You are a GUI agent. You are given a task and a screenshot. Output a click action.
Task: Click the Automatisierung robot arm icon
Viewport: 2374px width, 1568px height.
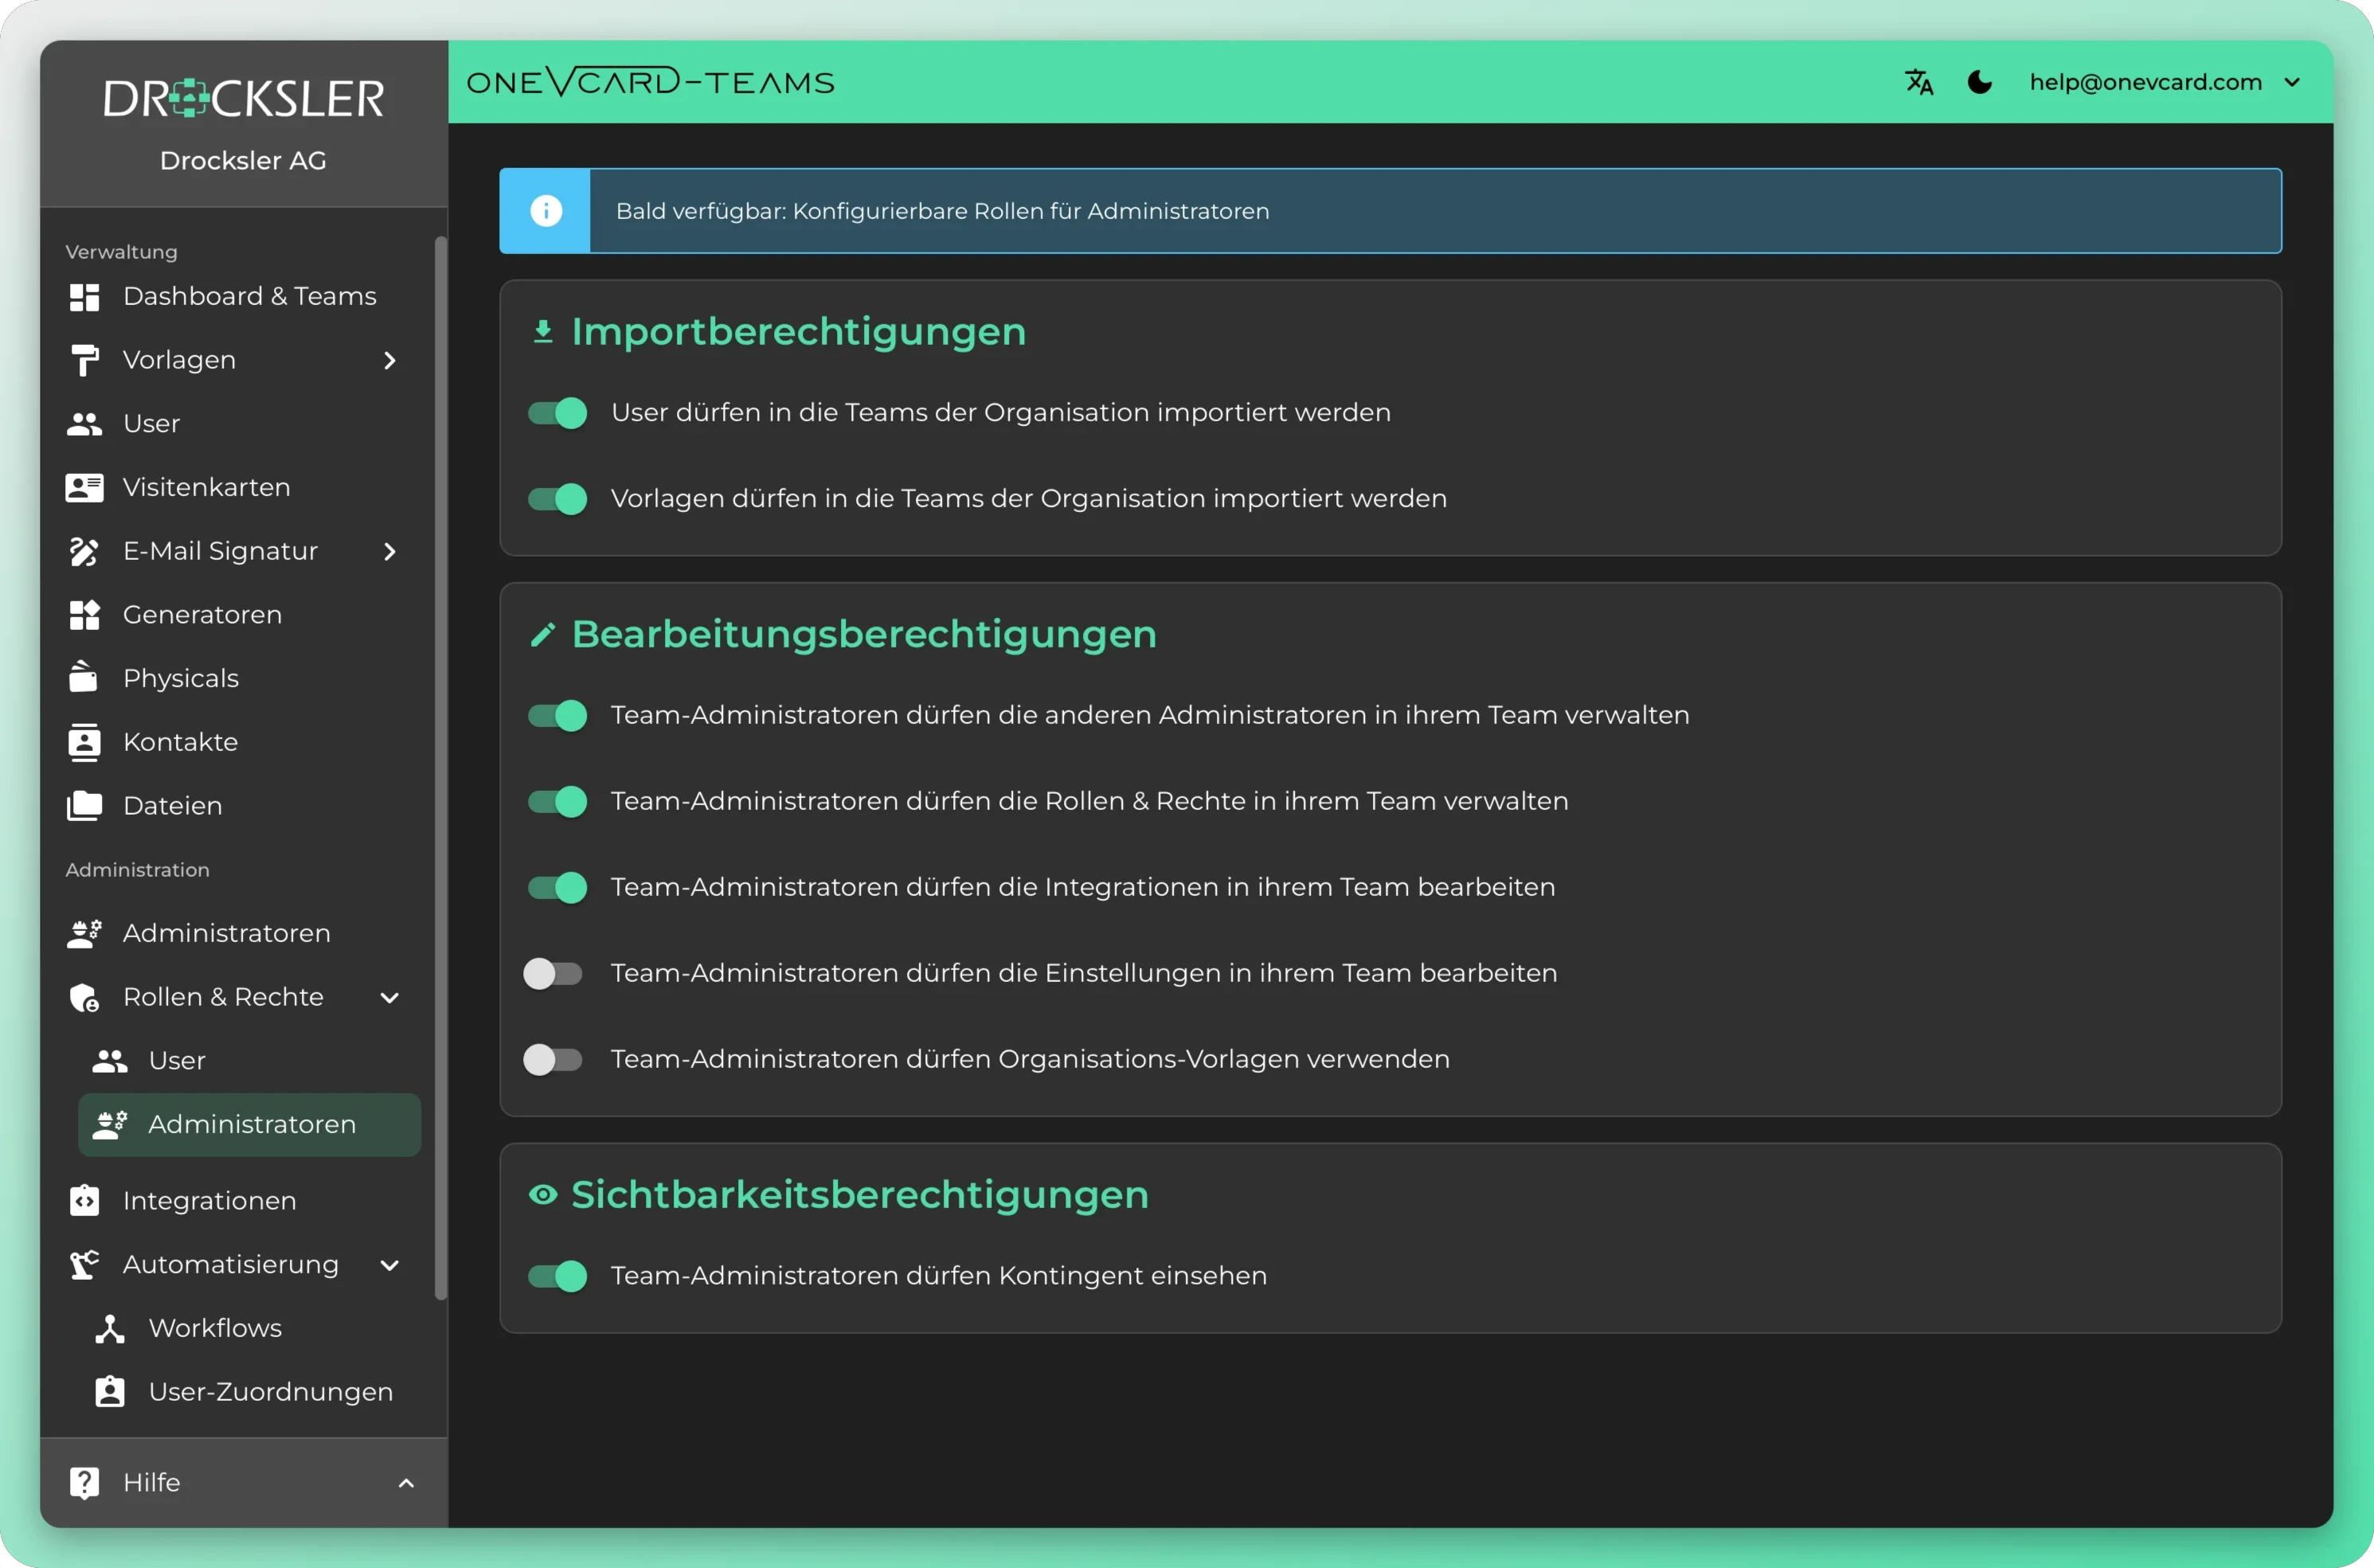(x=84, y=1265)
